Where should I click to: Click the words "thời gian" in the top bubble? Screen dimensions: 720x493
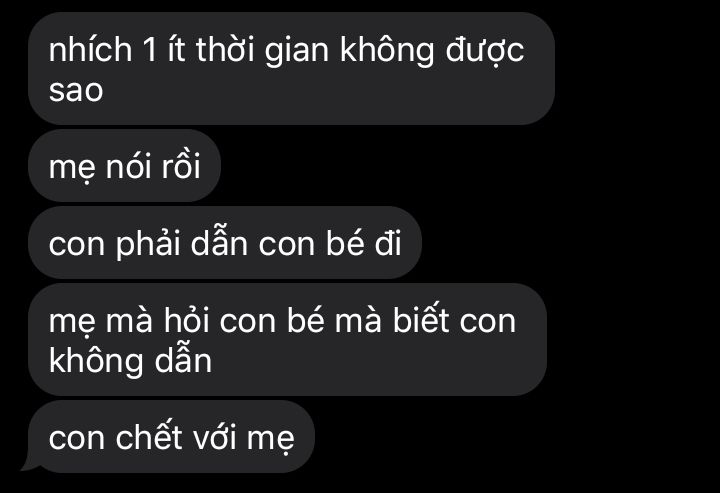pos(262,50)
